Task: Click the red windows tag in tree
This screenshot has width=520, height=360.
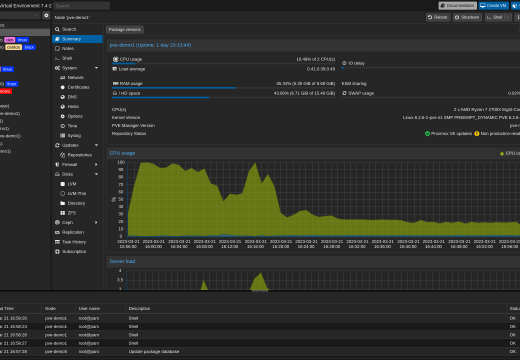Action: coord(5,91)
